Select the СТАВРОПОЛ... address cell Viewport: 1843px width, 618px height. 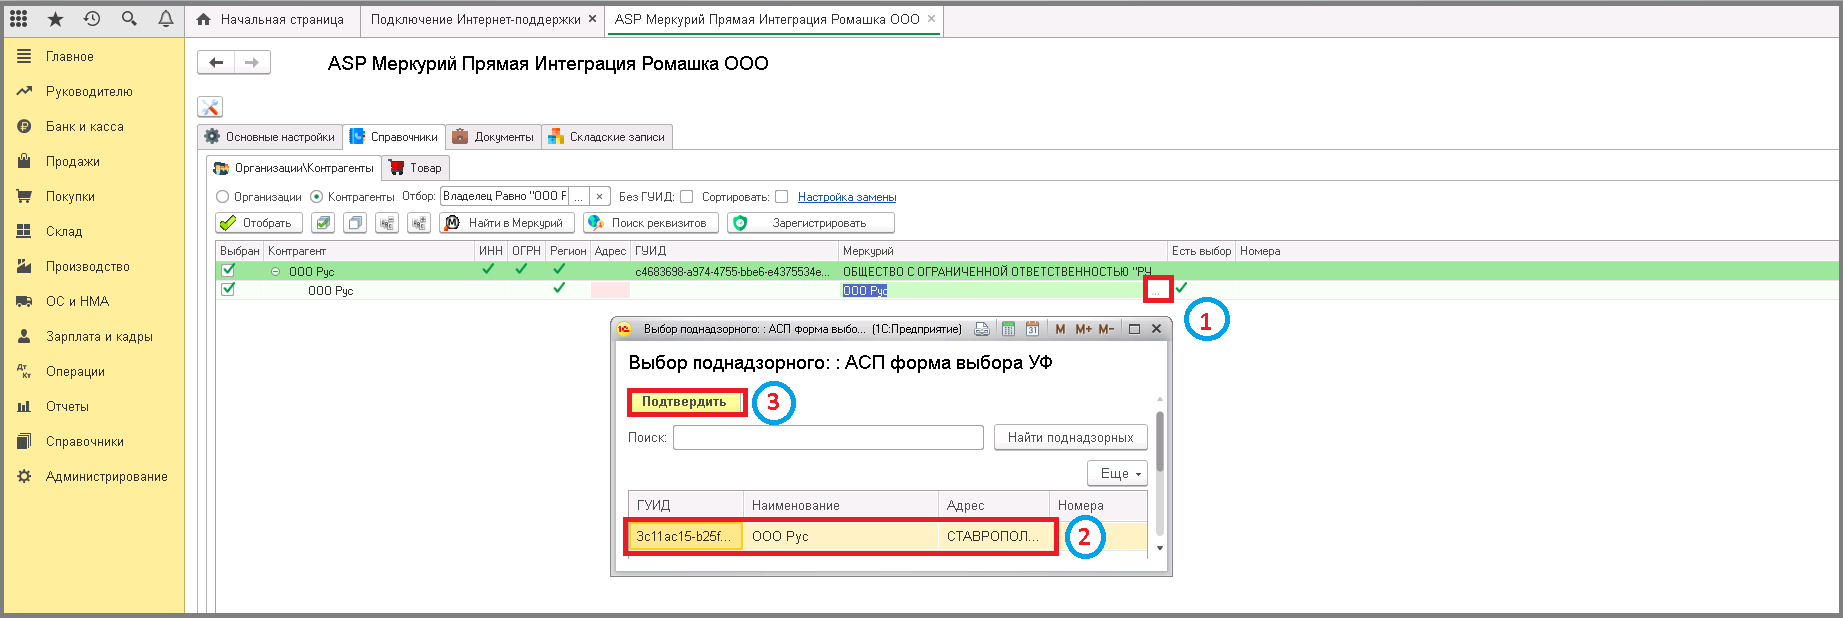click(x=994, y=536)
